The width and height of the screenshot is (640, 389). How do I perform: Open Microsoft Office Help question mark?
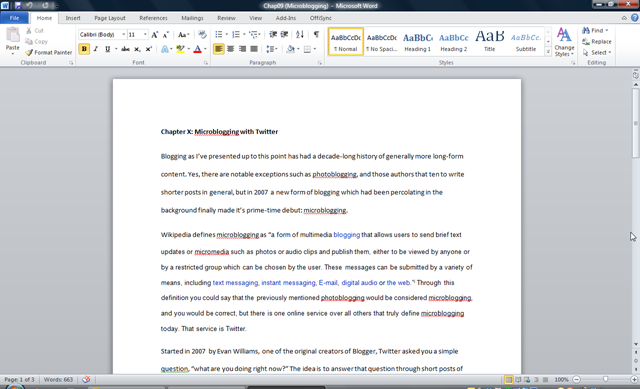635,18
